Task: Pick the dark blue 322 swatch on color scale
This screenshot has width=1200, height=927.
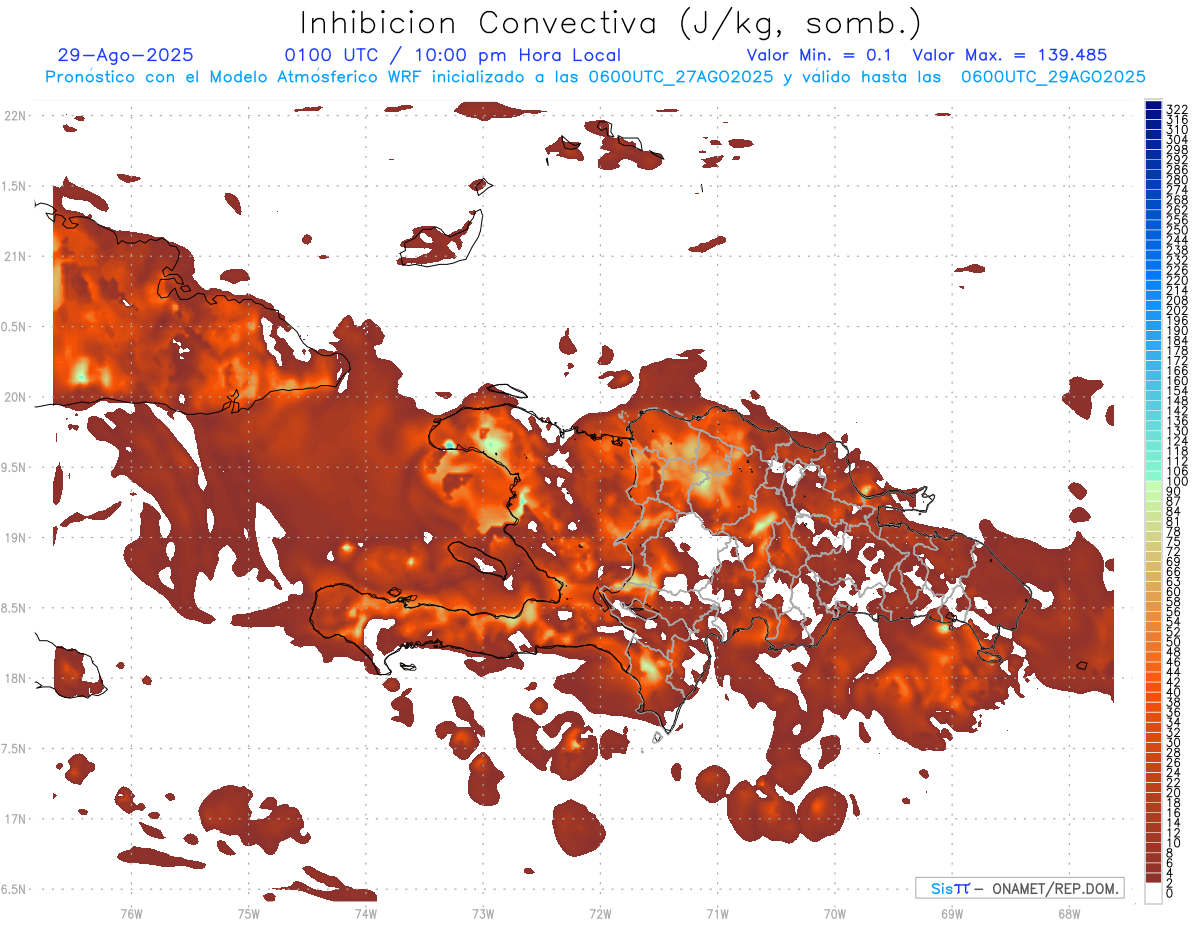Action: [1154, 107]
